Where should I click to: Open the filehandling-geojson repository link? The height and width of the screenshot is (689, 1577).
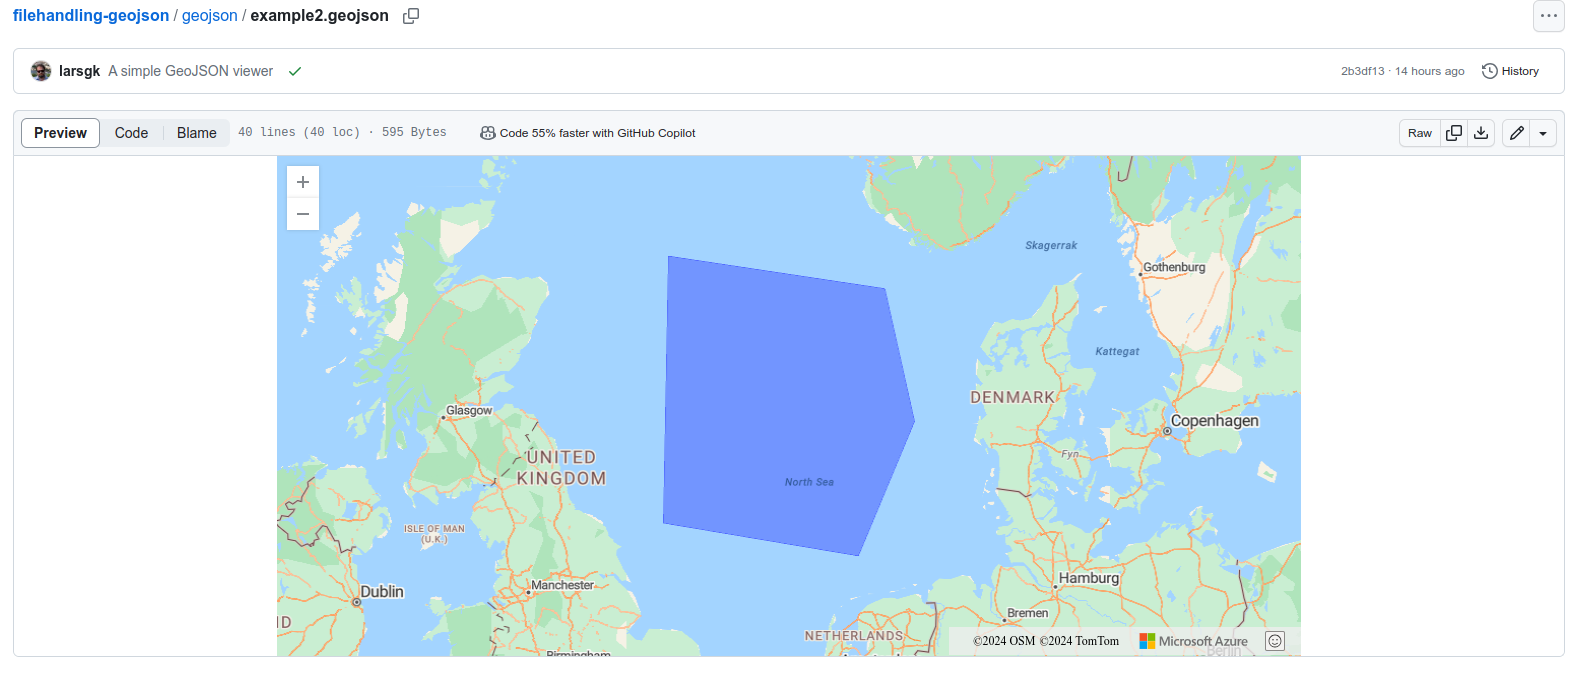91,16
